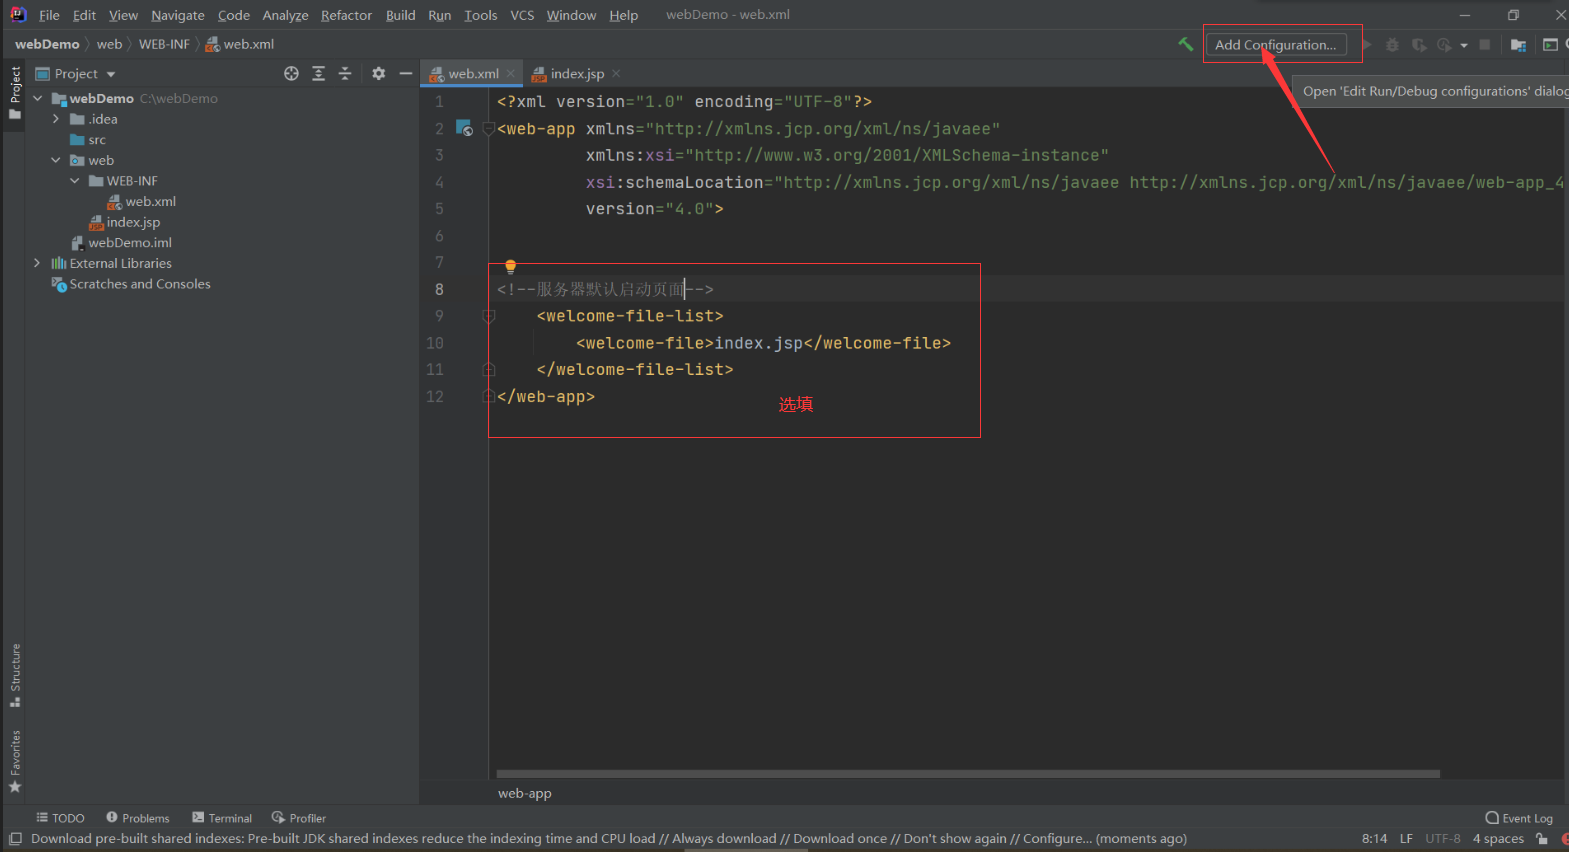Click the web-app breadcrumb below editor
Screen dimensions: 1569x852
525,793
